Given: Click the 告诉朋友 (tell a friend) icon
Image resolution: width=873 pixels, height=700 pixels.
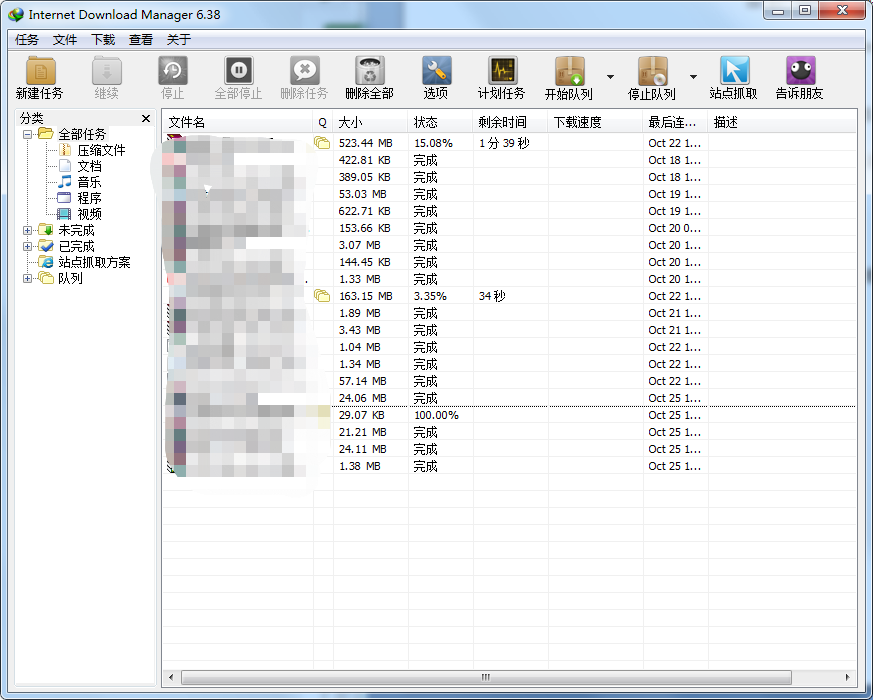Looking at the screenshot, I should pos(801,71).
